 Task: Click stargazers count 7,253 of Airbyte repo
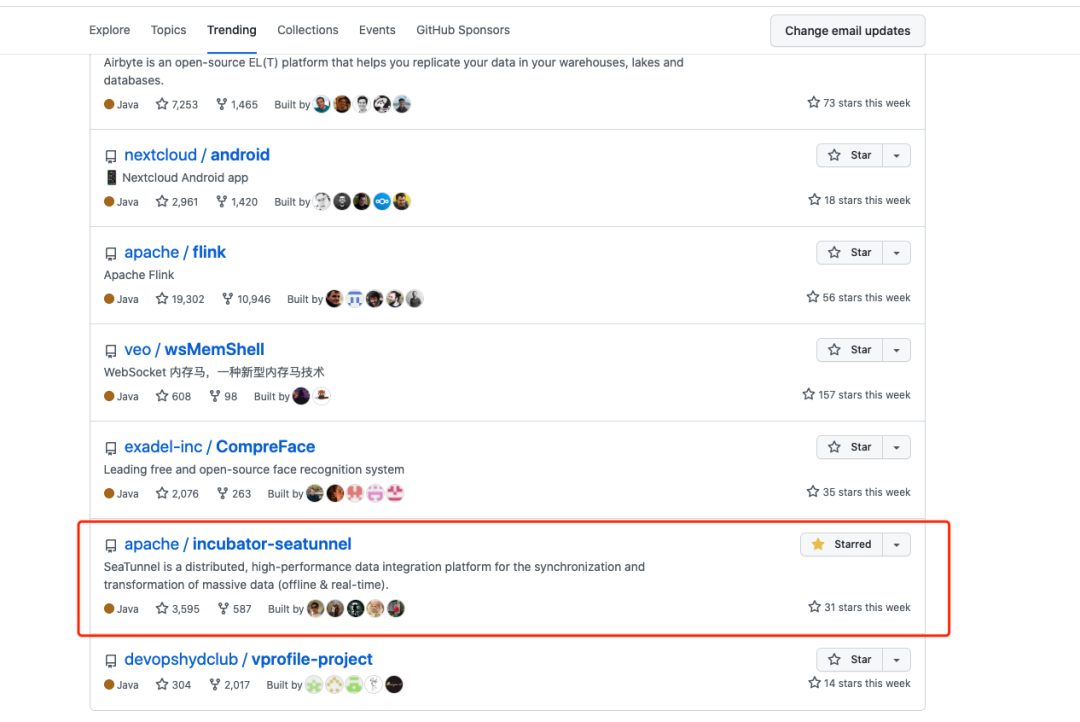tap(177, 105)
